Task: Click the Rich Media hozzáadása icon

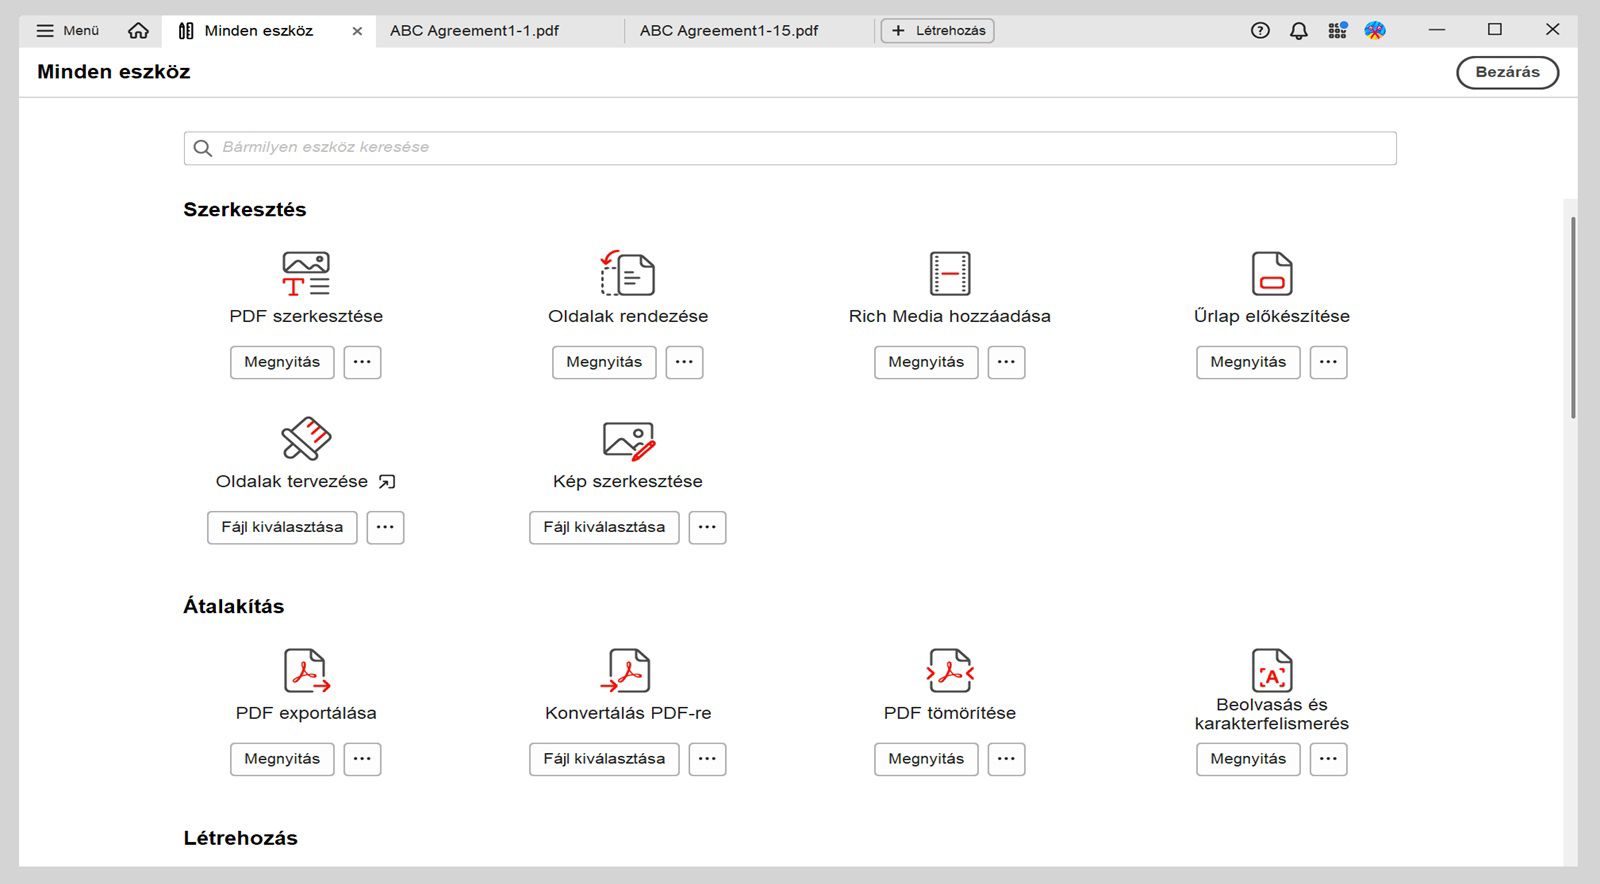Action: pos(950,273)
